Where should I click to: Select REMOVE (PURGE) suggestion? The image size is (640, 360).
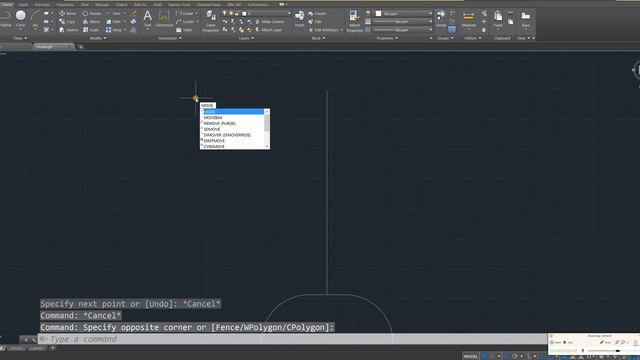233,123
